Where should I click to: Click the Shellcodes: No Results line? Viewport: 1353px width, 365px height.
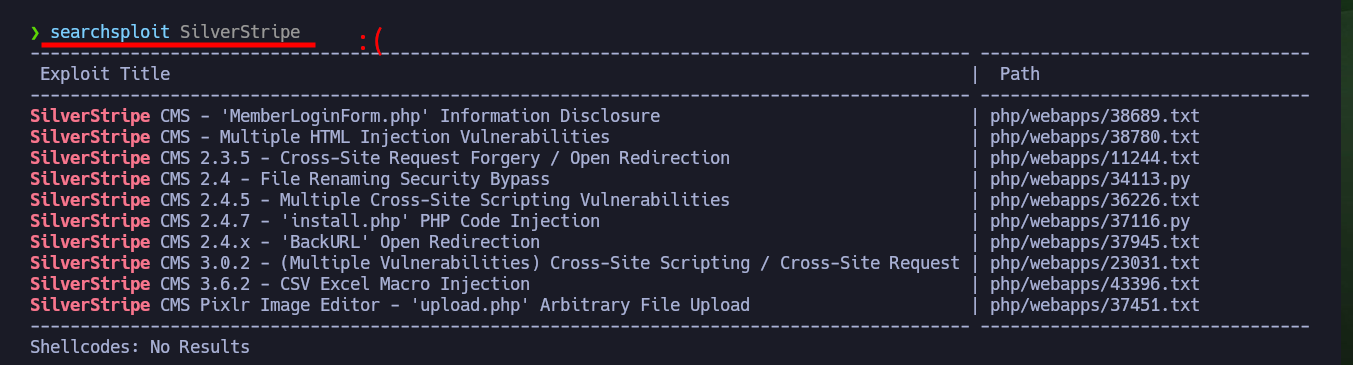pos(140,347)
